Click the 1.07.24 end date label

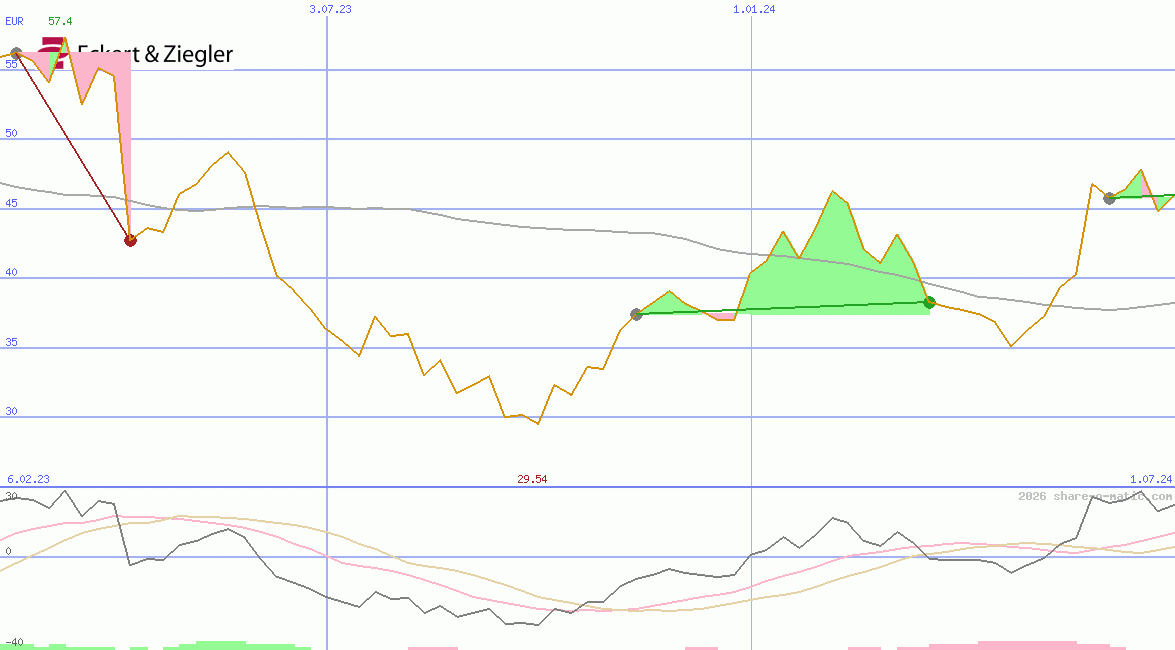[x=1150, y=479]
